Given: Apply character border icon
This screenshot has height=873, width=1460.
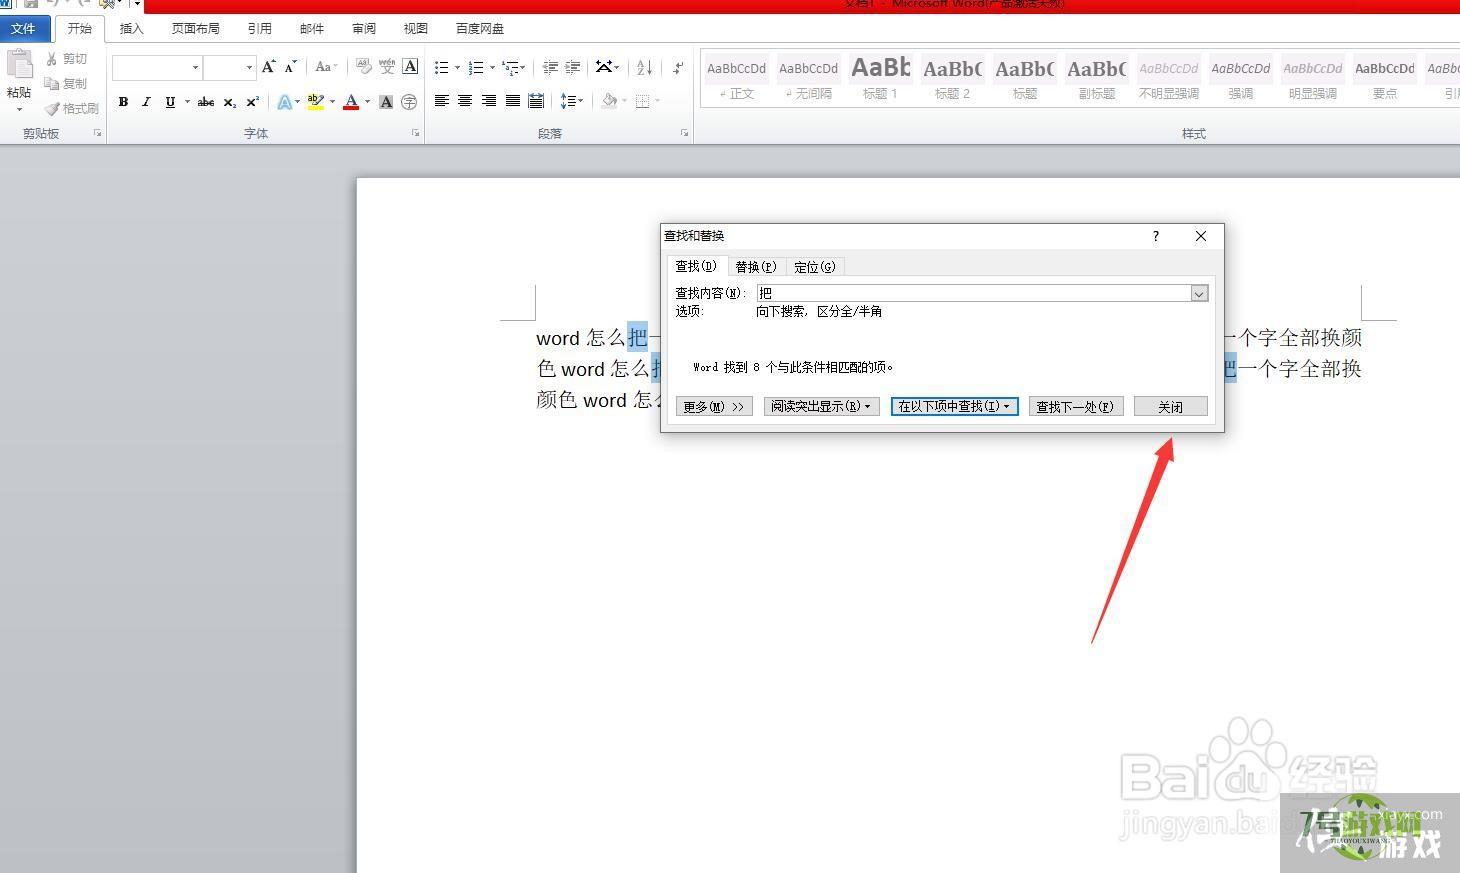Looking at the screenshot, I should pos(410,67).
